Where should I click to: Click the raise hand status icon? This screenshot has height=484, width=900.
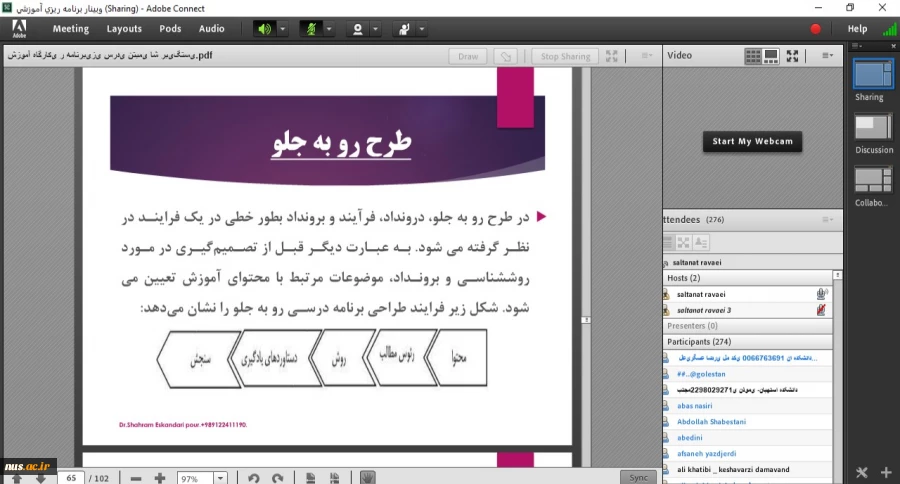[404, 29]
